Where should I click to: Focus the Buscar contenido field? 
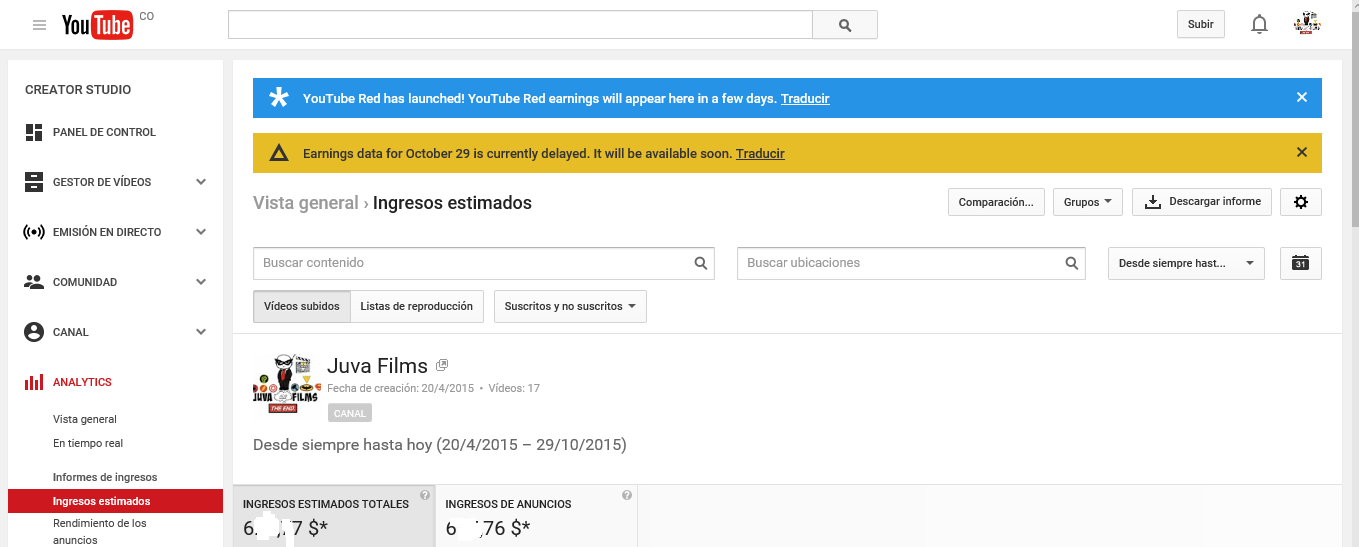[x=484, y=263]
